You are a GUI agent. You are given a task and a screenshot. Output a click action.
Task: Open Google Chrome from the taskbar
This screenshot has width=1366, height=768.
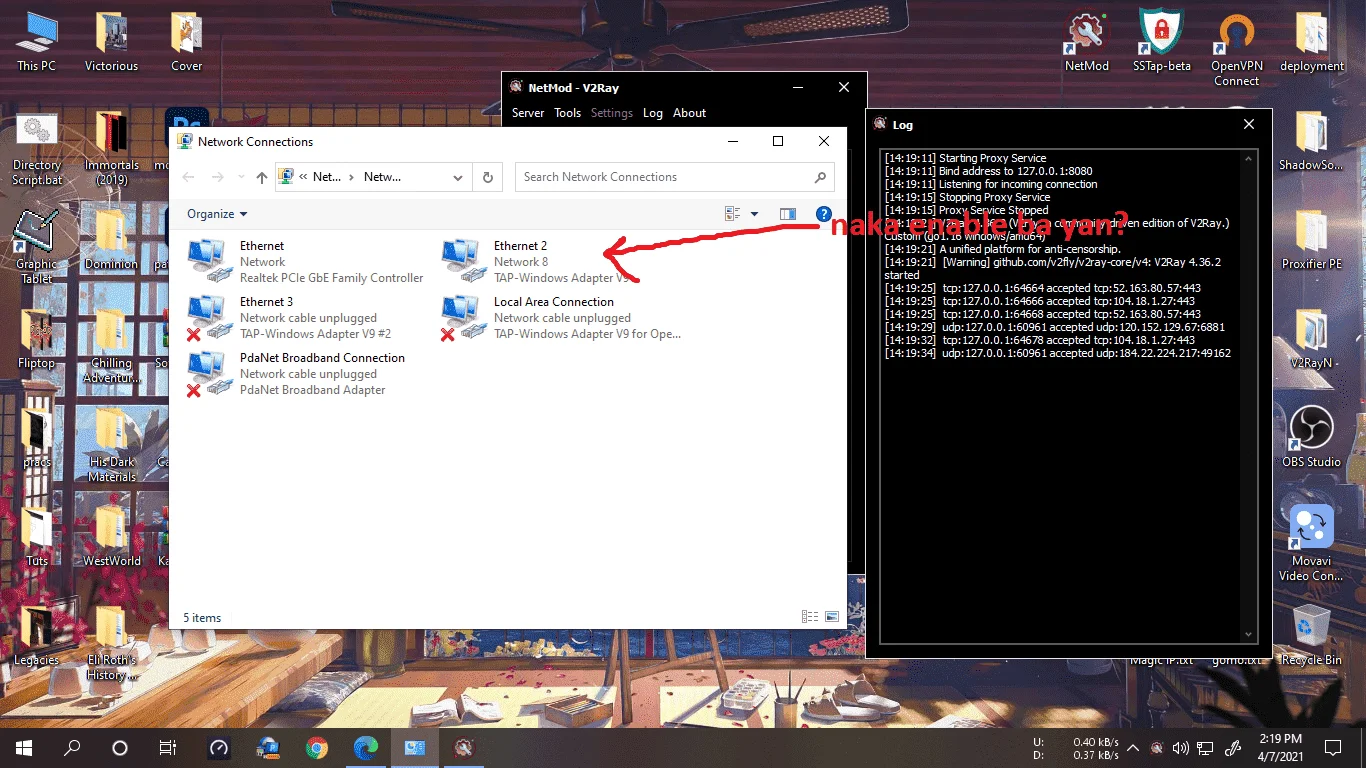(x=316, y=747)
